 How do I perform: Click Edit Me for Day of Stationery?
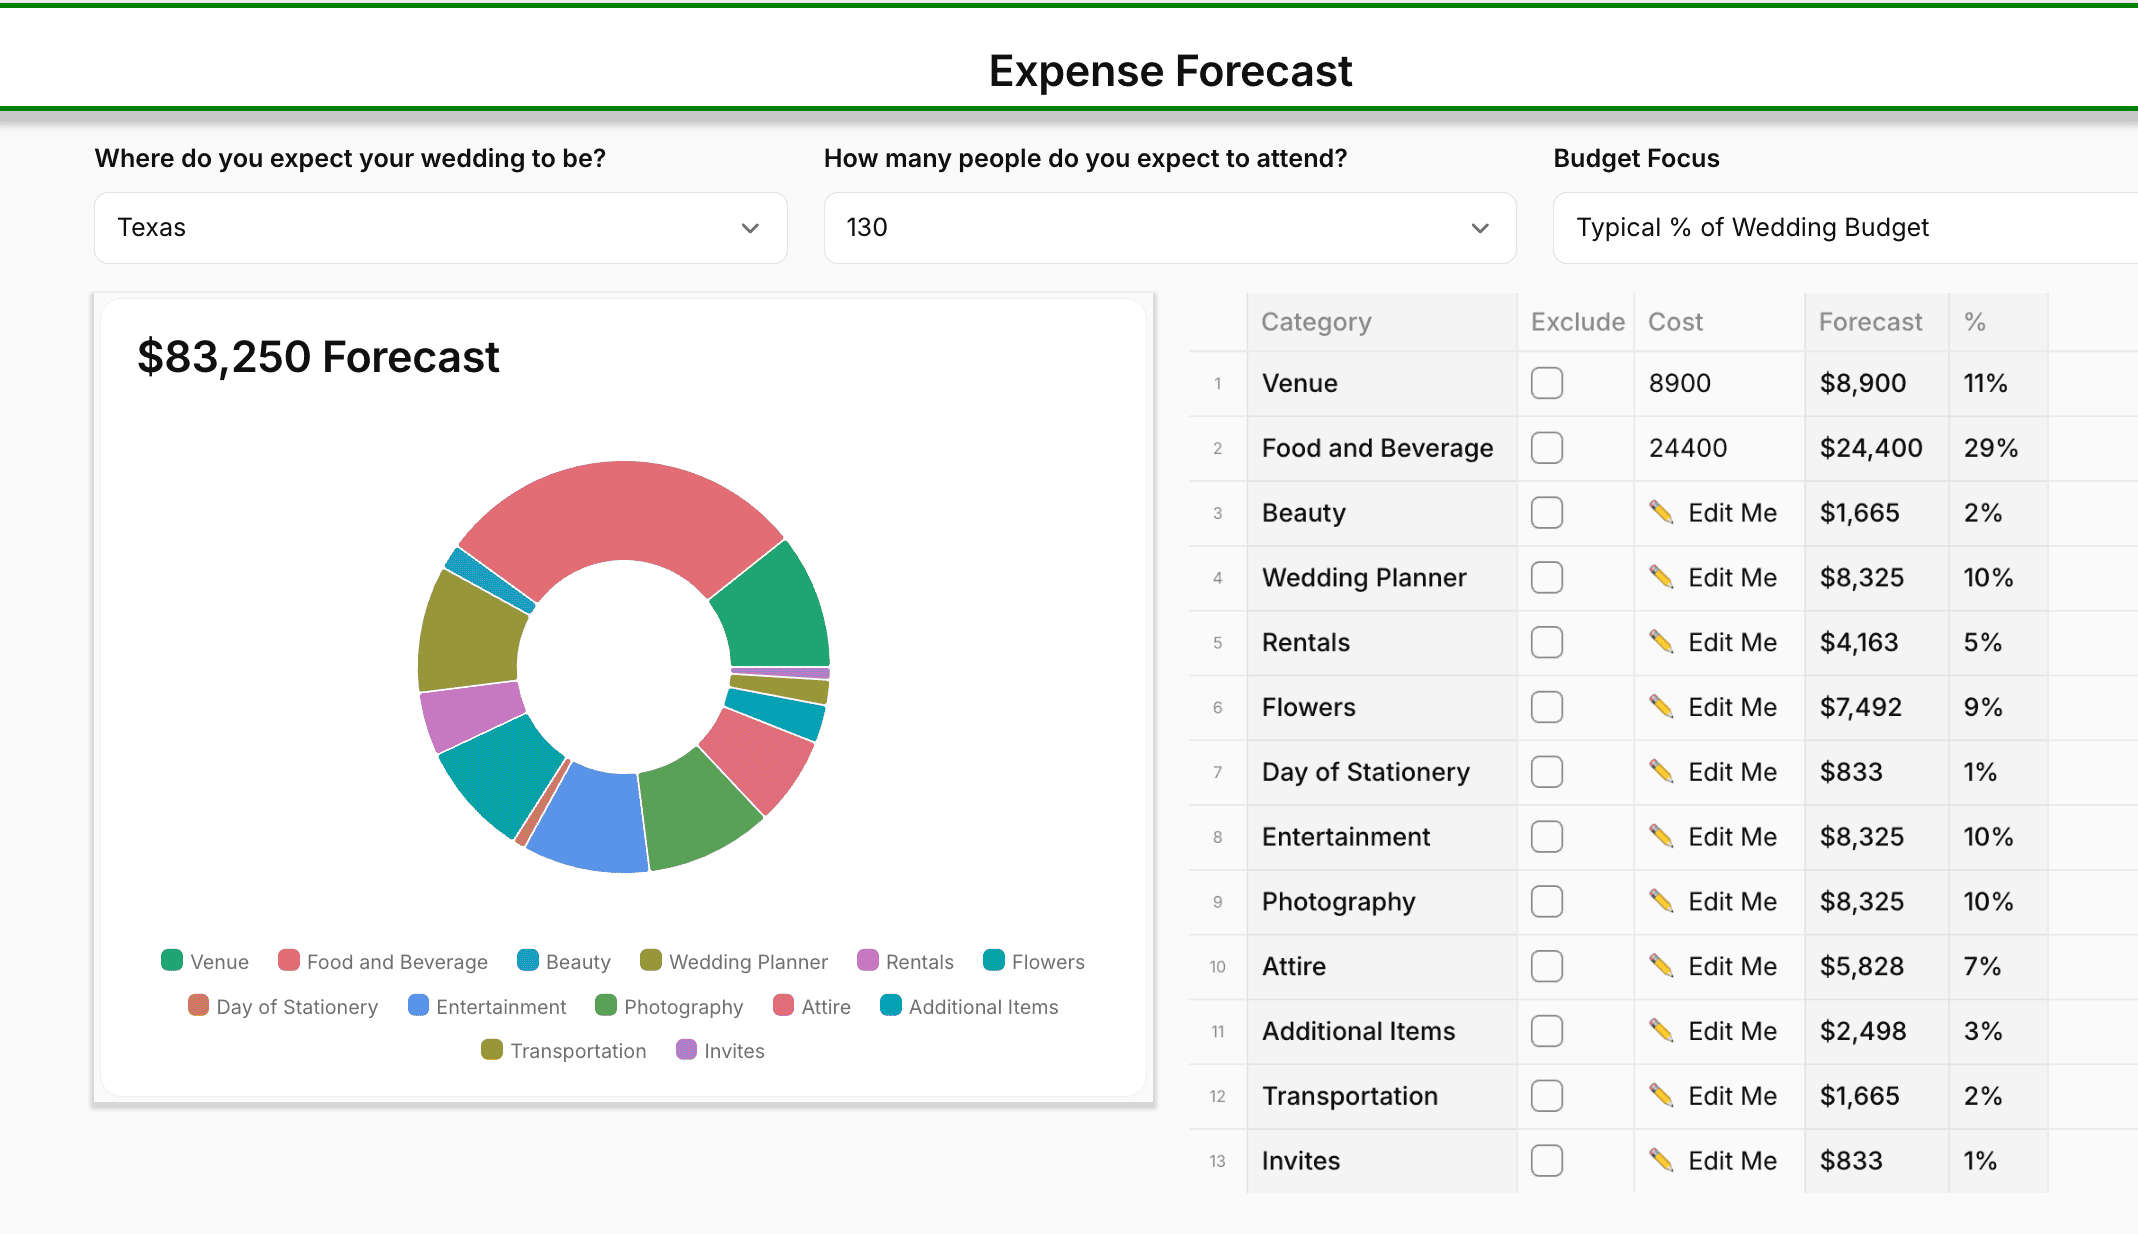pyautogui.click(x=1732, y=772)
